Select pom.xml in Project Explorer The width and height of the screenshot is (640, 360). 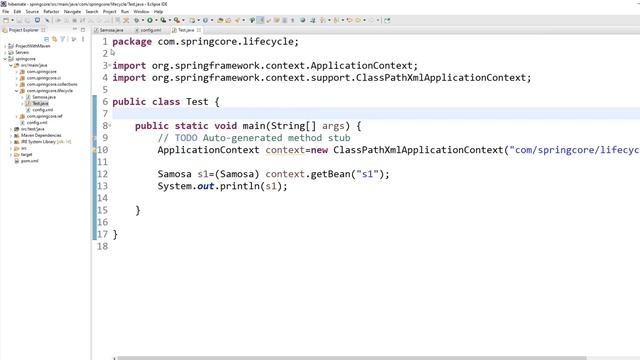tap(29, 161)
